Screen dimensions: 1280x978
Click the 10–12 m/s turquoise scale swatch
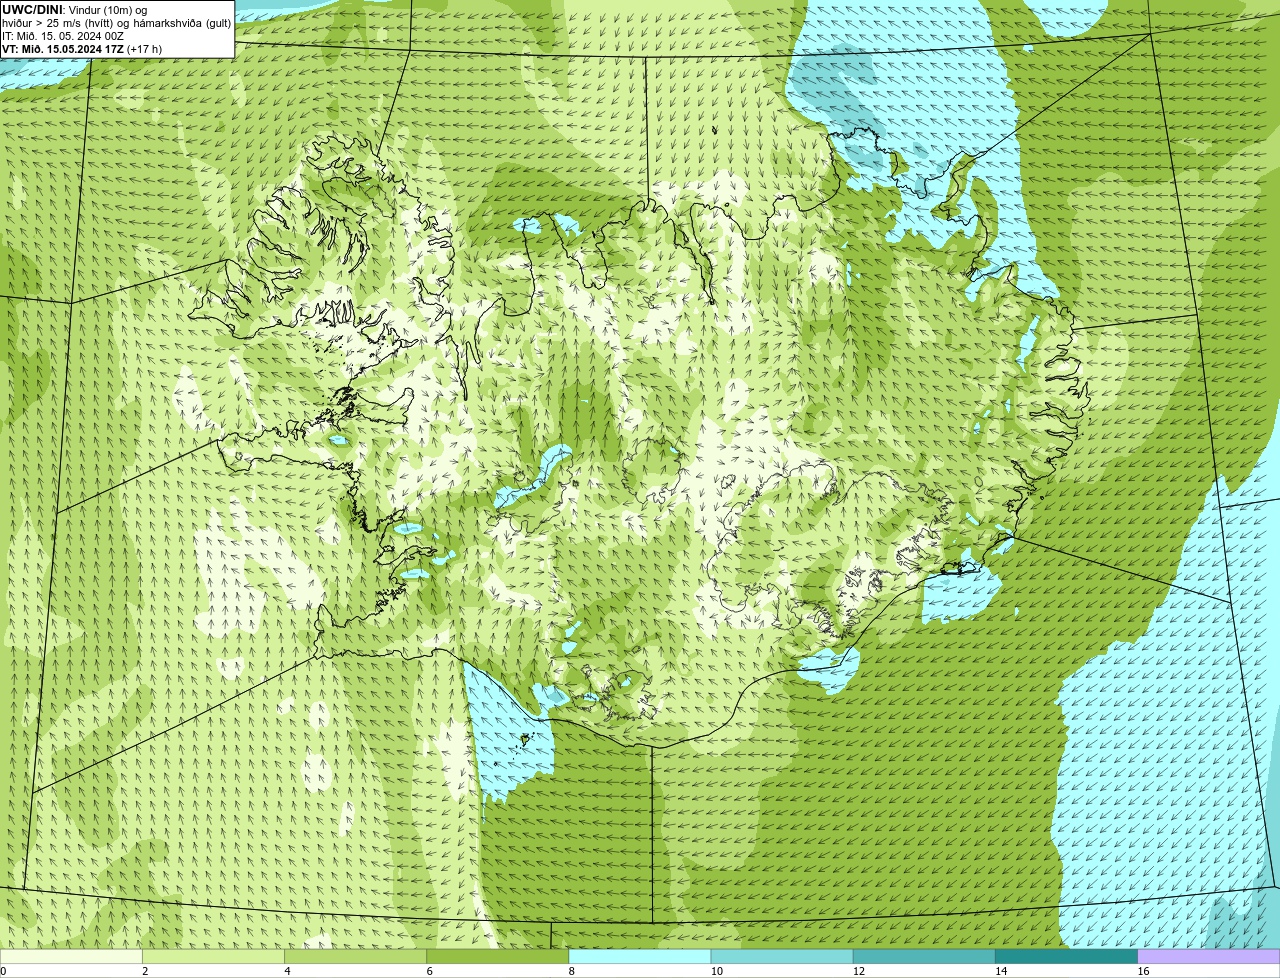click(x=782, y=956)
